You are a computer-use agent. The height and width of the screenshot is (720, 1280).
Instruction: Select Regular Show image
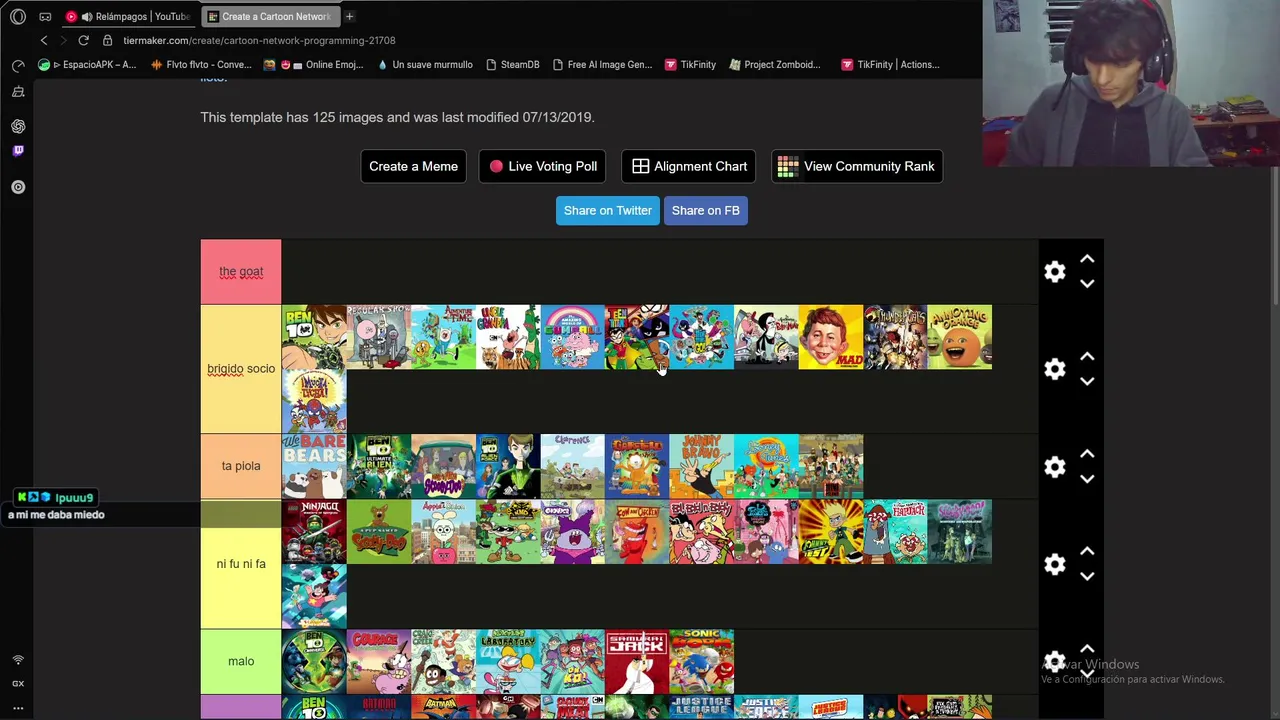(379, 337)
